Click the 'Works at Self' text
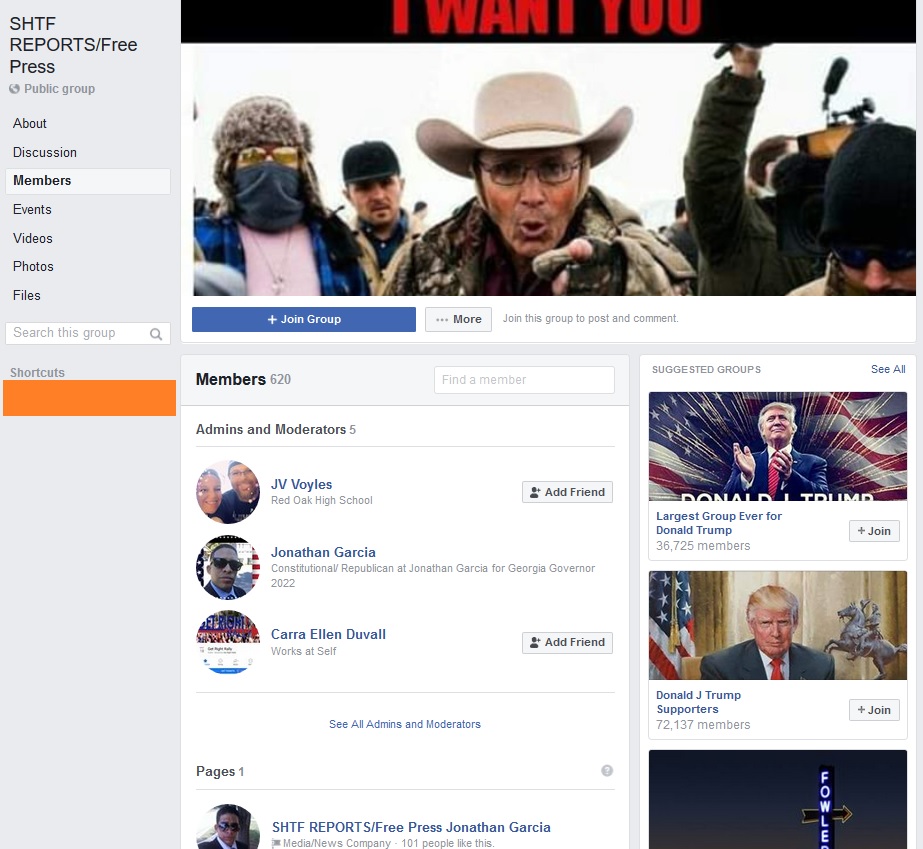The image size is (923, 849). pyautogui.click(x=303, y=651)
